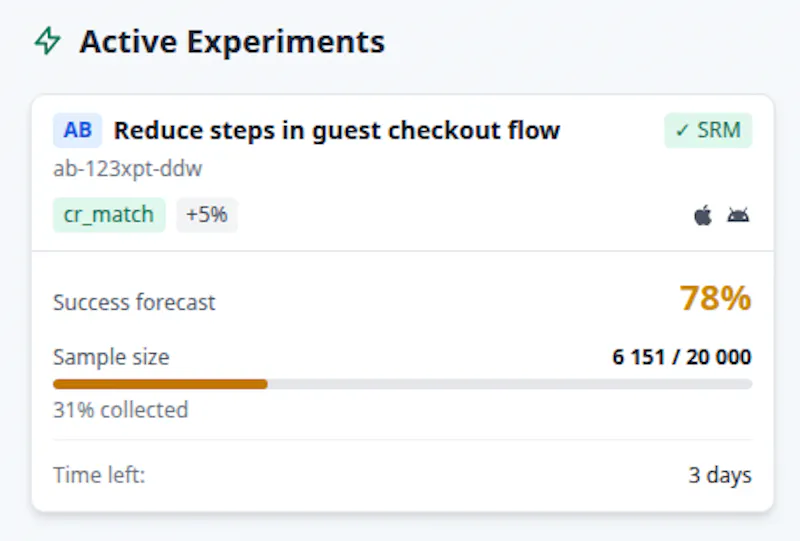Click the 31% collected text
The width and height of the screenshot is (800, 541).
tap(120, 410)
